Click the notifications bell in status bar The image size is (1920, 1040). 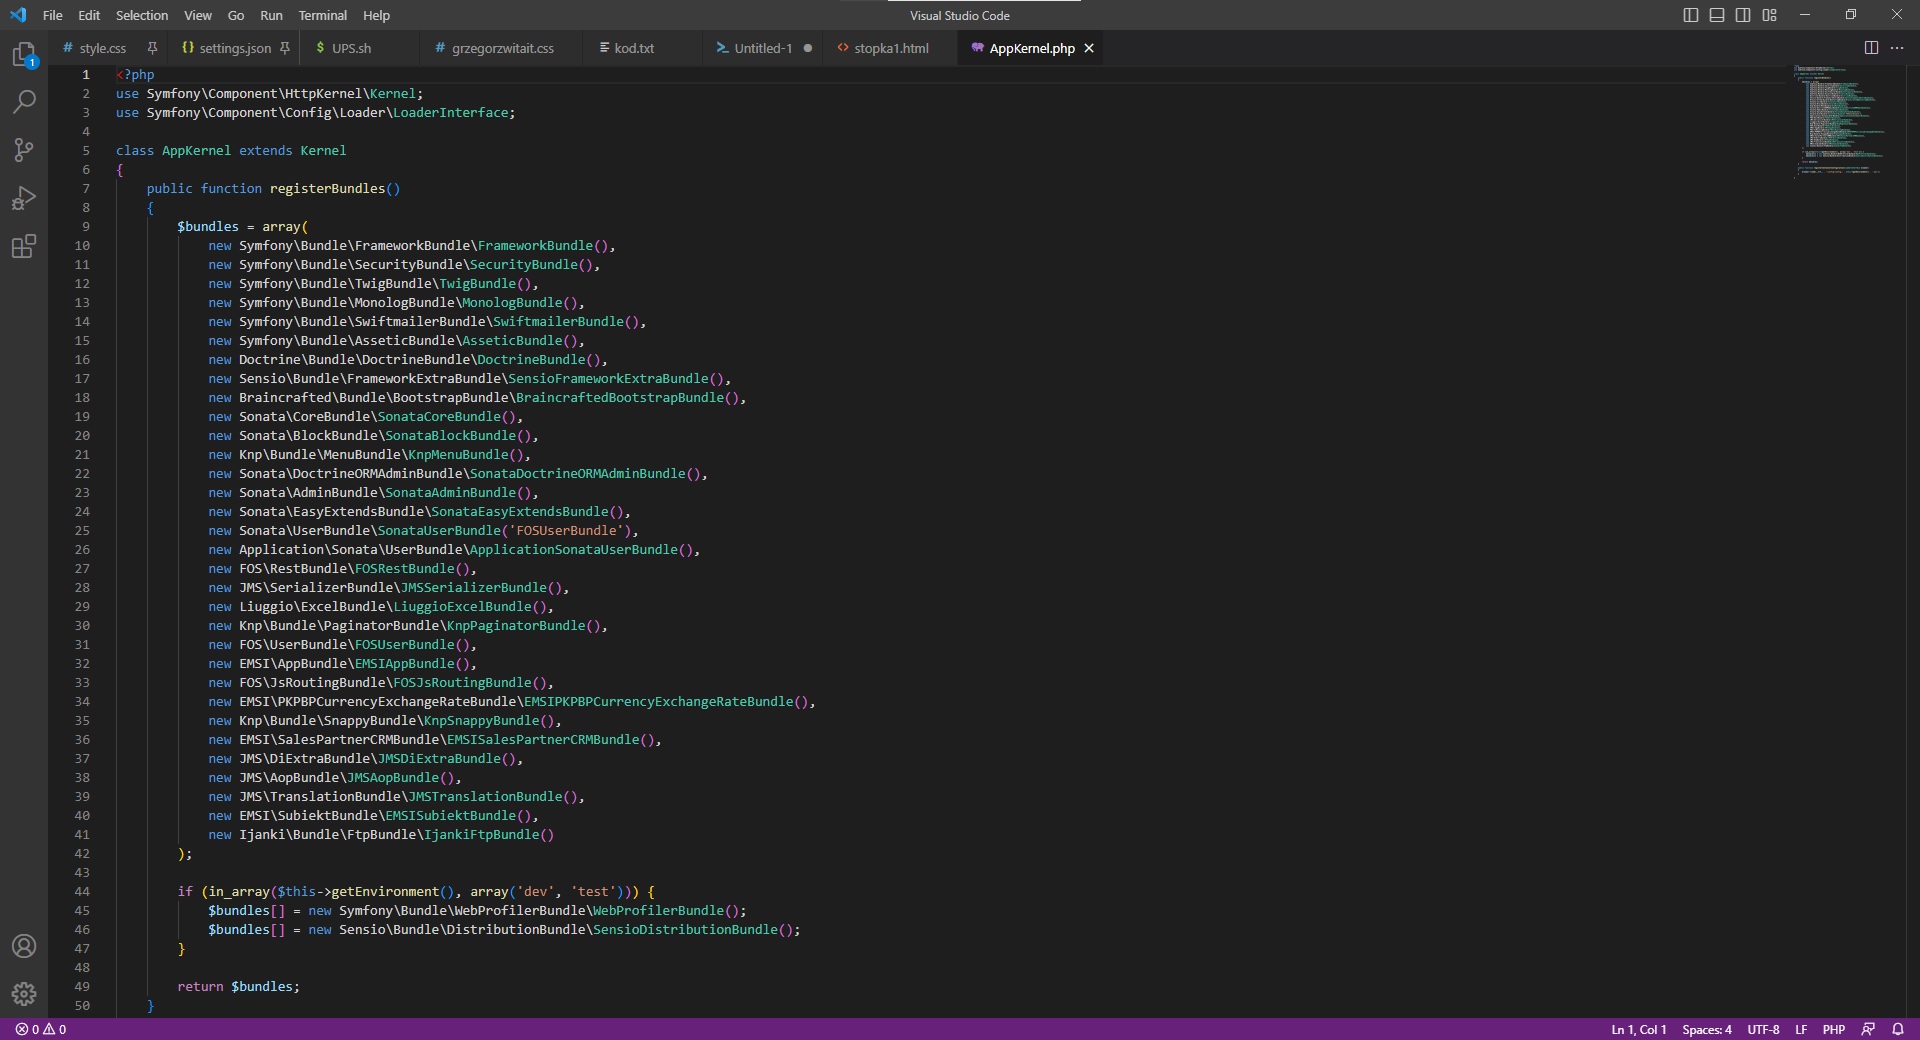pos(1897,1029)
